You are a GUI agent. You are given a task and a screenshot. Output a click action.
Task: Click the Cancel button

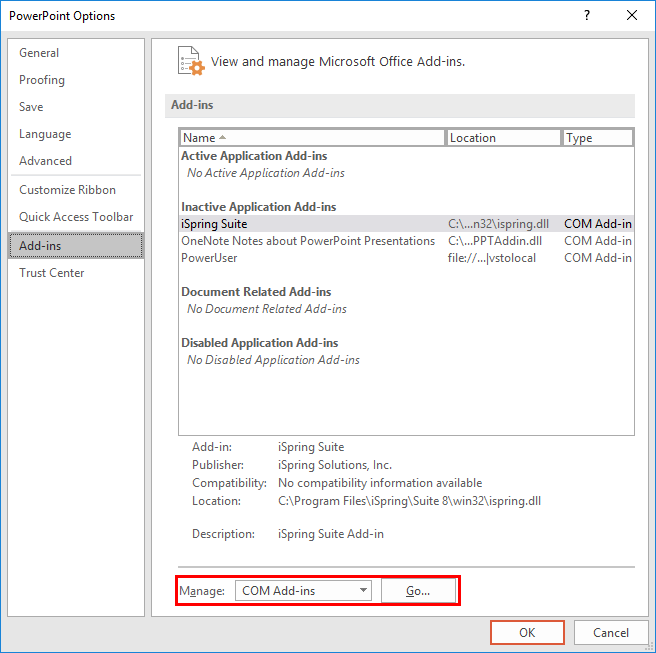click(x=611, y=632)
